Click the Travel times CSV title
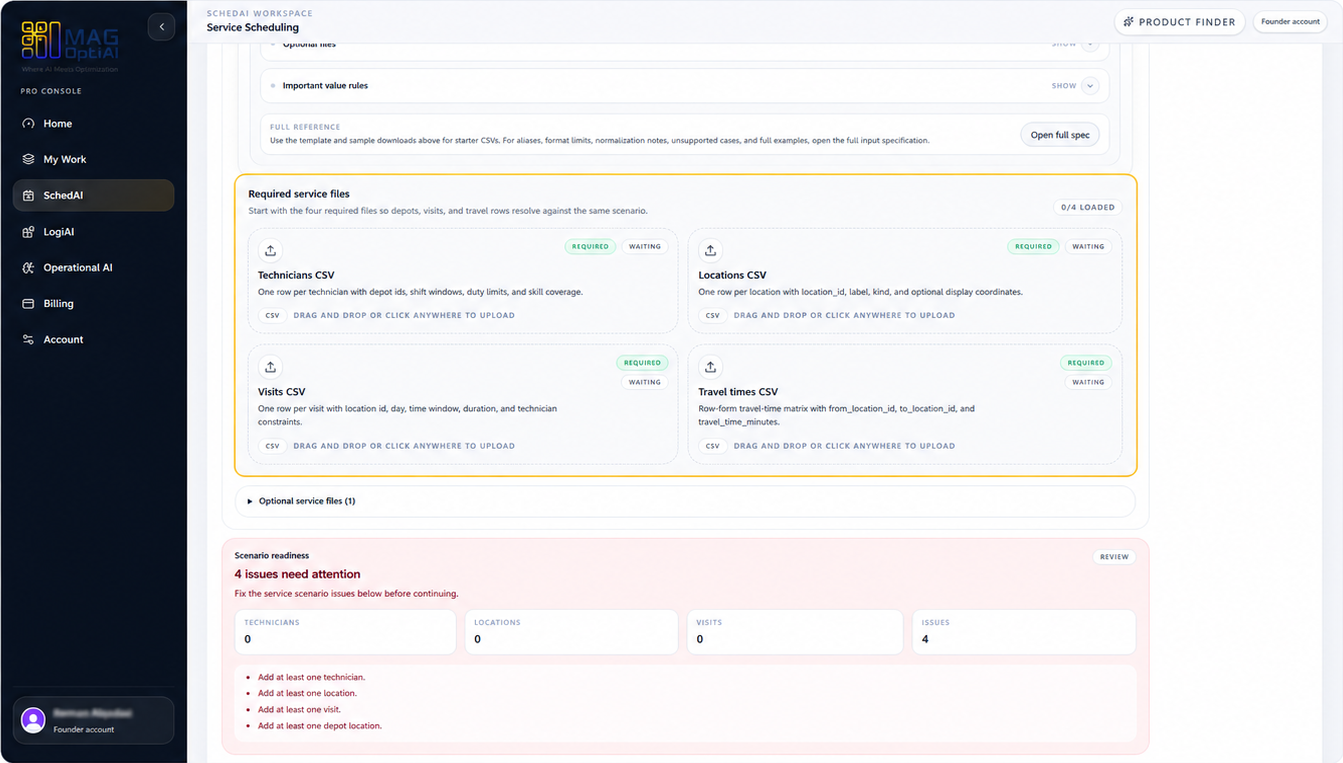The image size is (1343, 763). click(738, 392)
